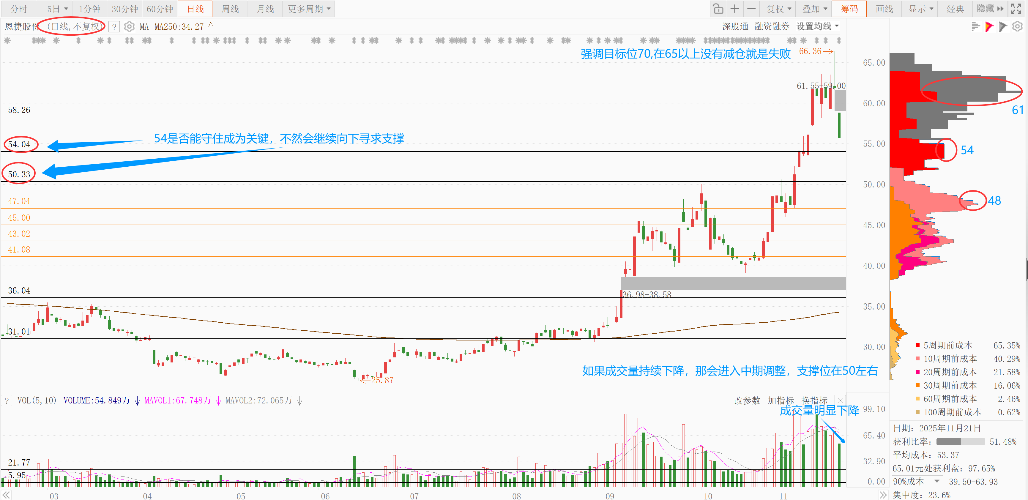Open the 5日 period dropdown
Viewport: 1028px width, 500px height.
[58, 9]
